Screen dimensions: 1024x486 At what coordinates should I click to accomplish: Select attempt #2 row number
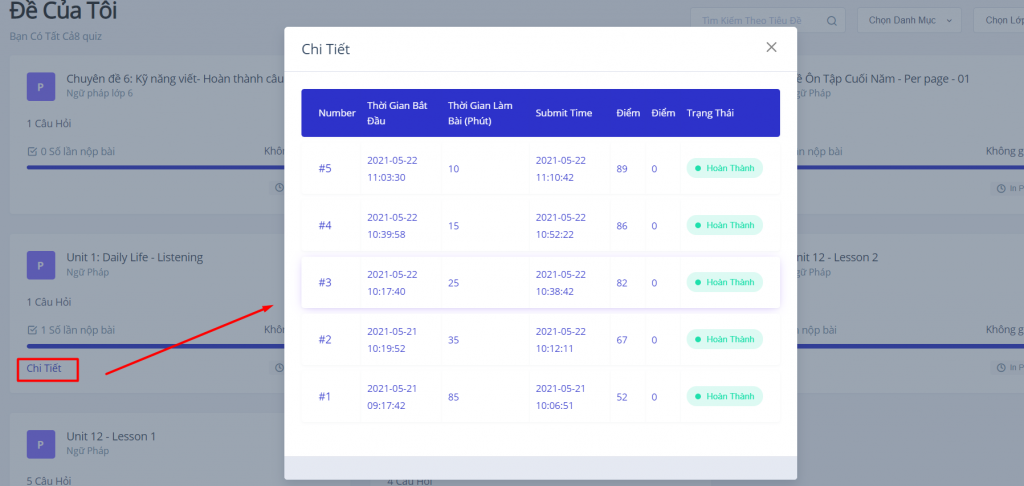click(325, 339)
